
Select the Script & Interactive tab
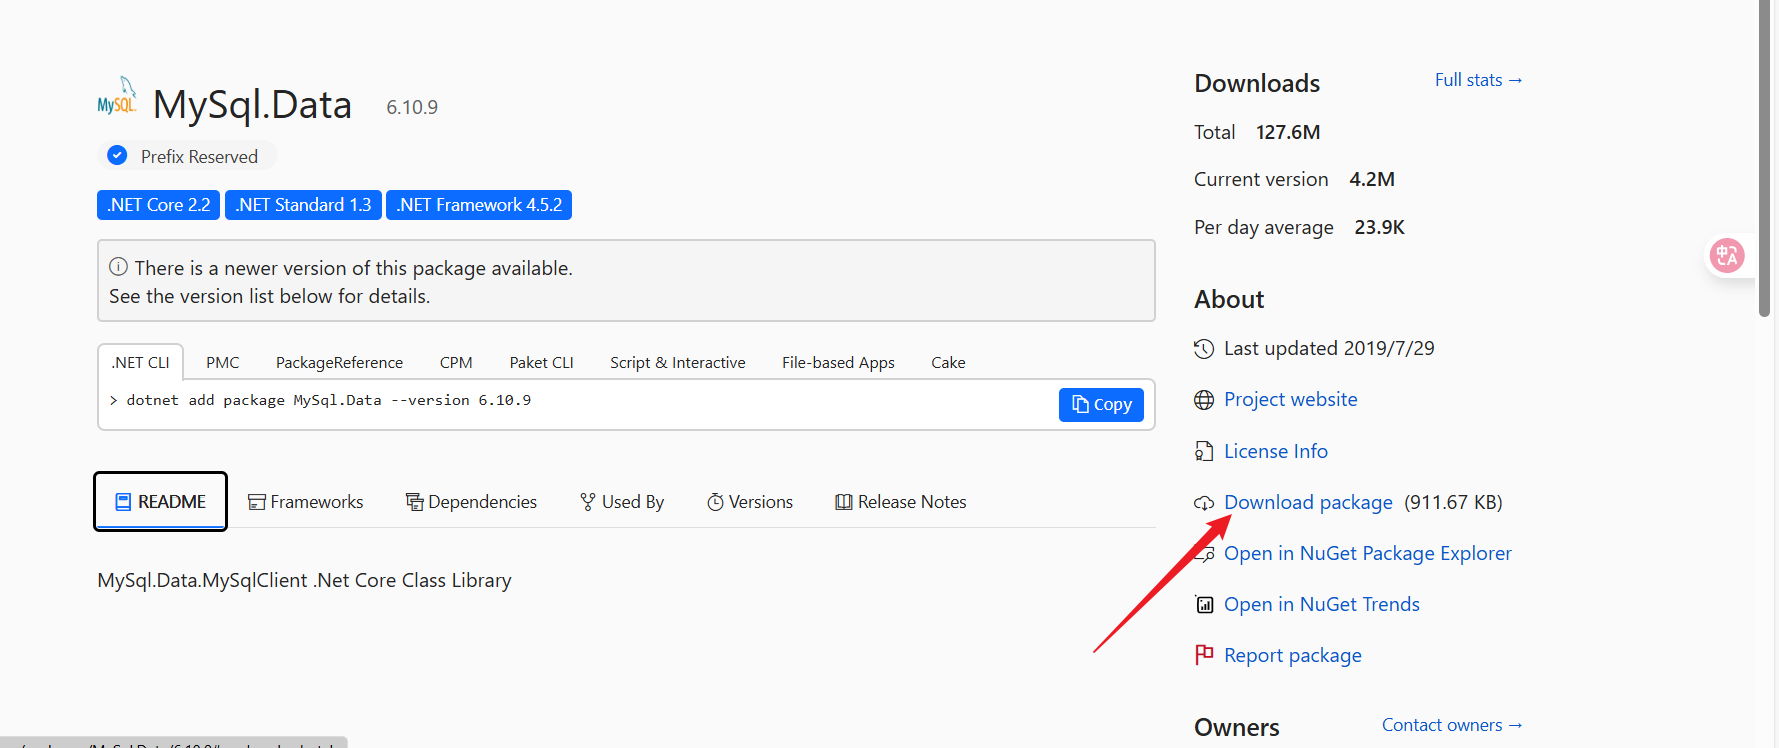pyautogui.click(x=678, y=362)
